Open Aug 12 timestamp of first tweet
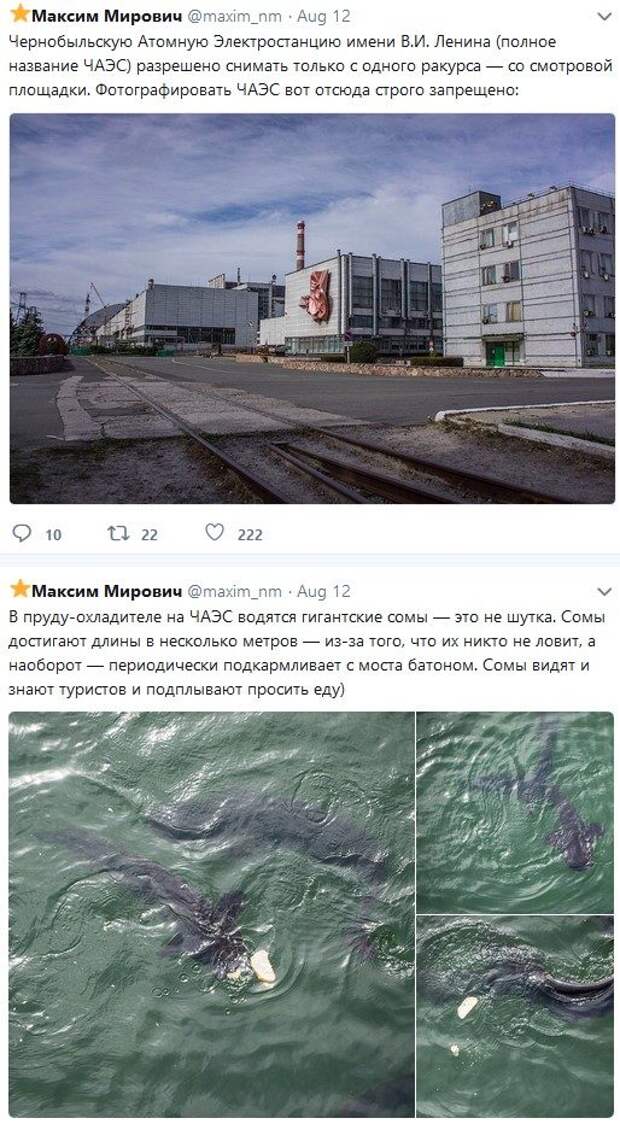 click(324, 16)
